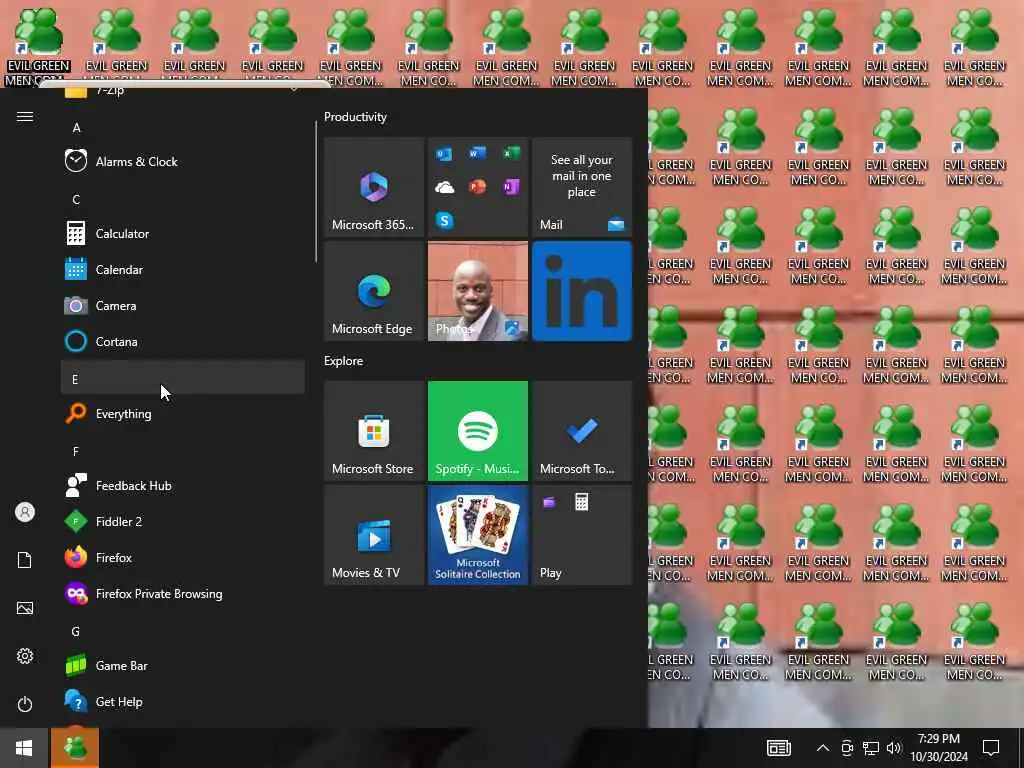
Task: Click the Productivity group heading
Action: (355, 117)
